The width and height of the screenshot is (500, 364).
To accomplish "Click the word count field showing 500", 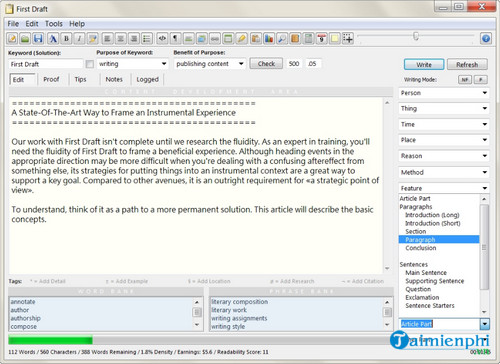I will coord(294,64).
